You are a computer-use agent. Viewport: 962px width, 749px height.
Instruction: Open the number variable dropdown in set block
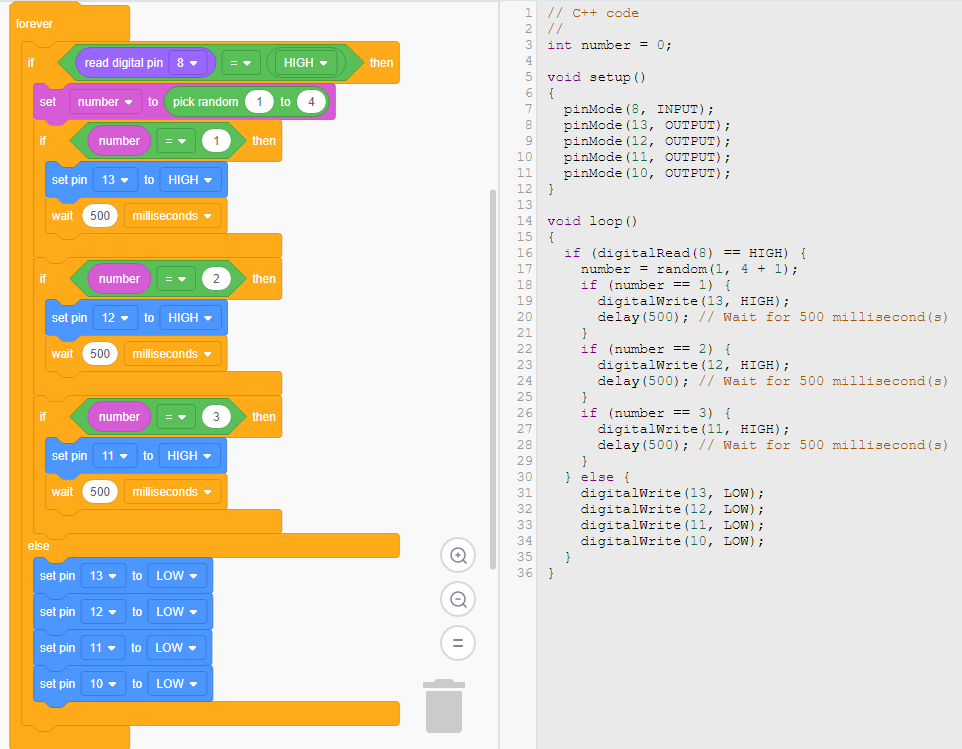click(105, 102)
